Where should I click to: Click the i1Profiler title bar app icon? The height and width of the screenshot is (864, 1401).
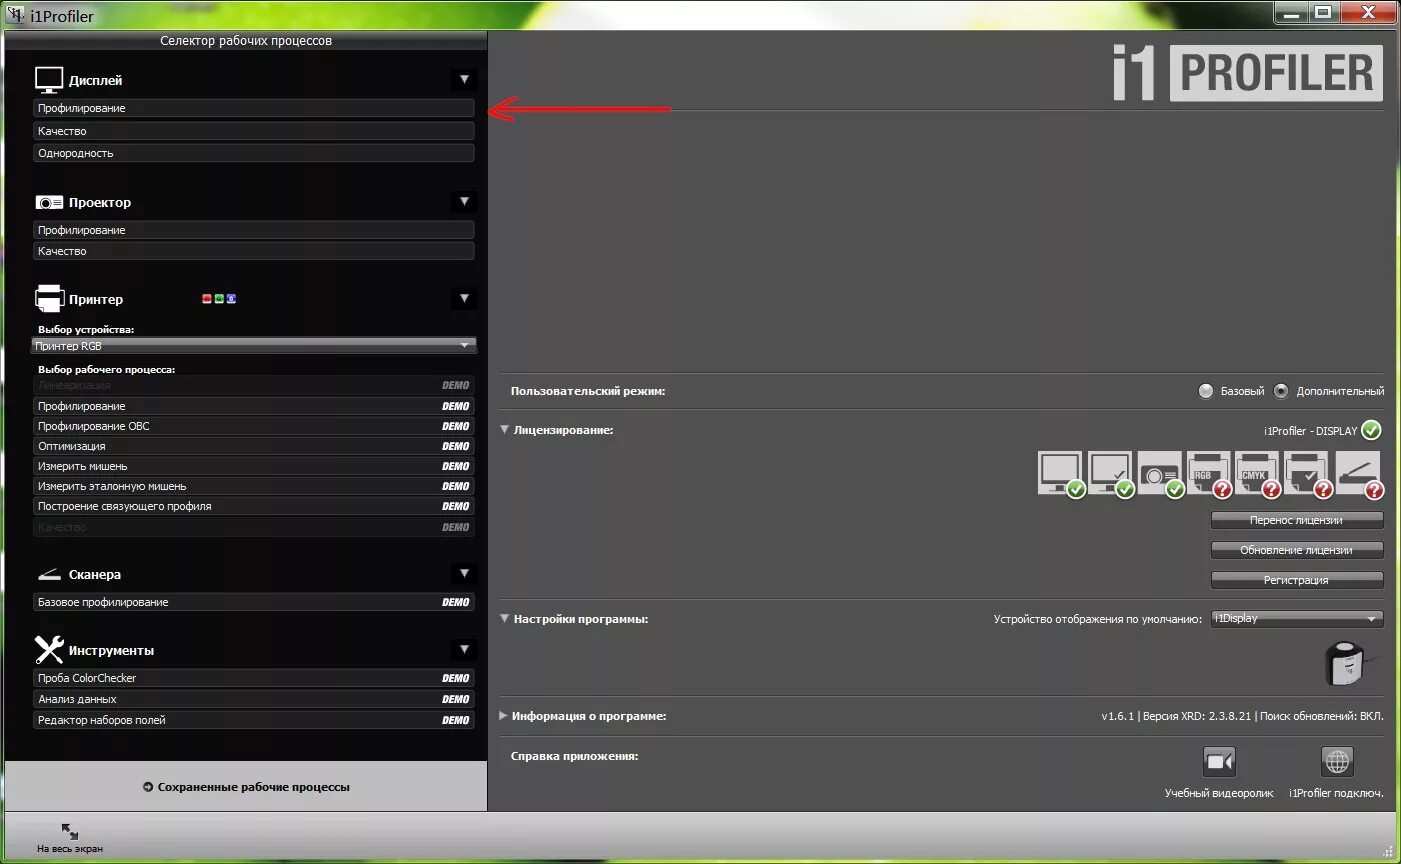(16, 14)
